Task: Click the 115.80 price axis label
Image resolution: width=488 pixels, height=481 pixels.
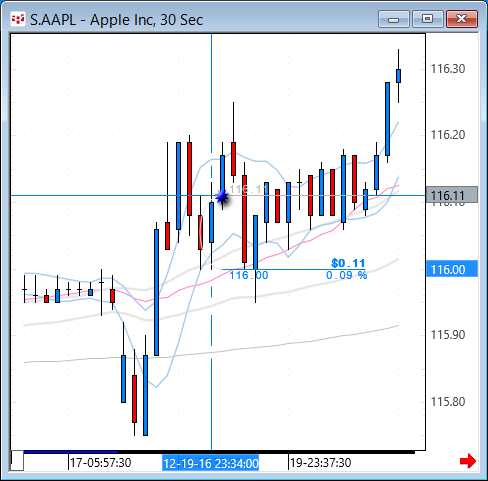Action: point(448,402)
